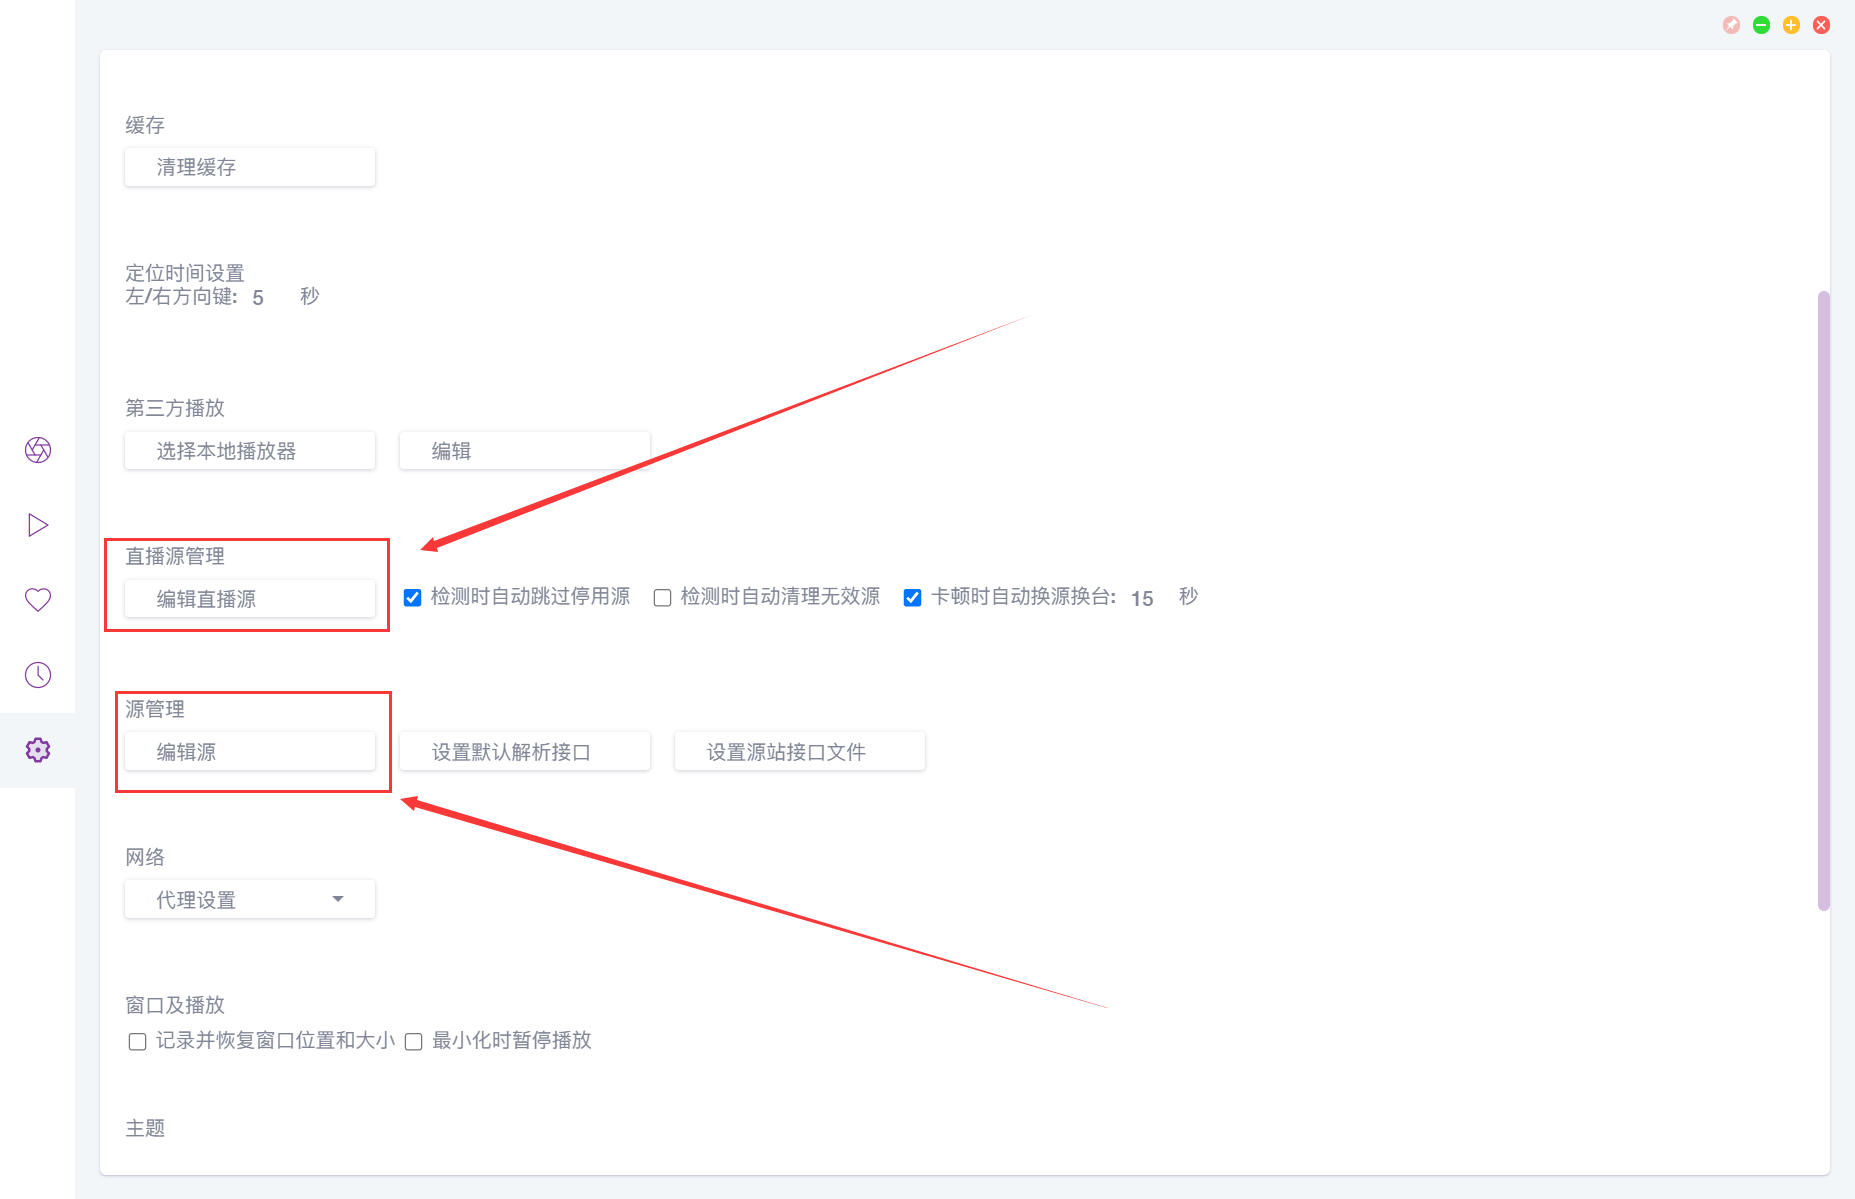
Task: Disable 检测时自动跳过停用源 checkbox
Action: pyautogui.click(x=411, y=597)
